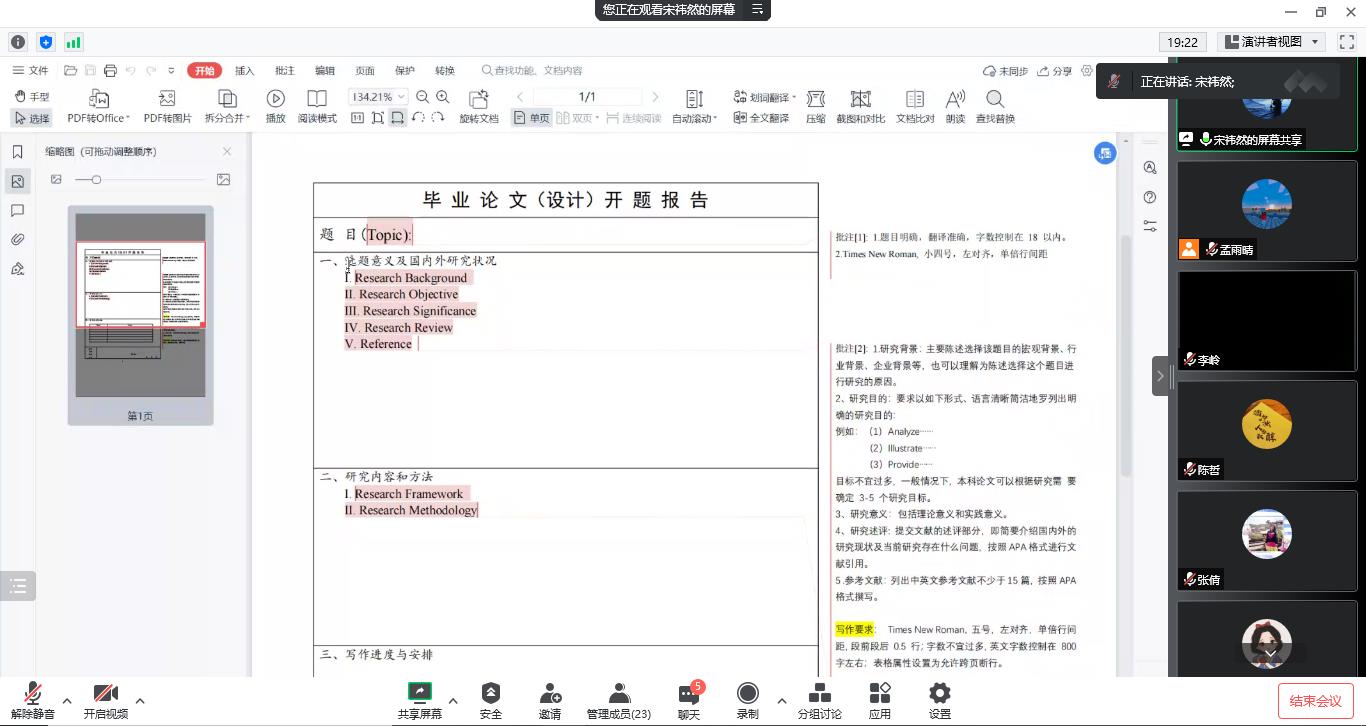The height and width of the screenshot is (726, 1366).
Task: Start slideshow with the 播放 icon
Action: pyautogui.click(x=275, y=107)
